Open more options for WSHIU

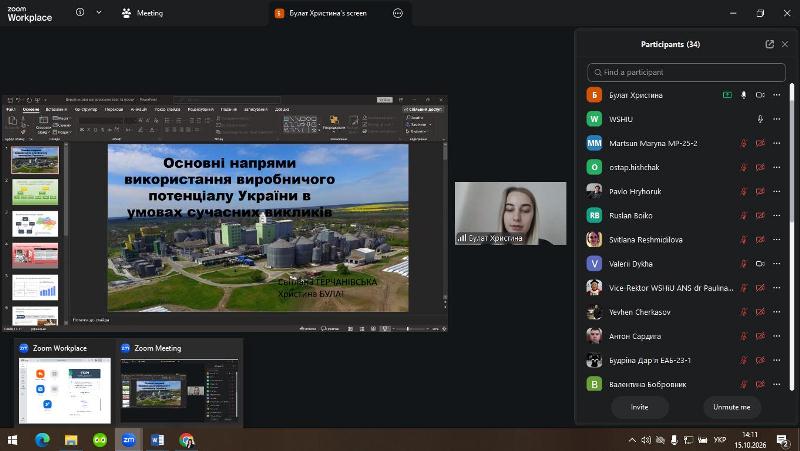777,119
